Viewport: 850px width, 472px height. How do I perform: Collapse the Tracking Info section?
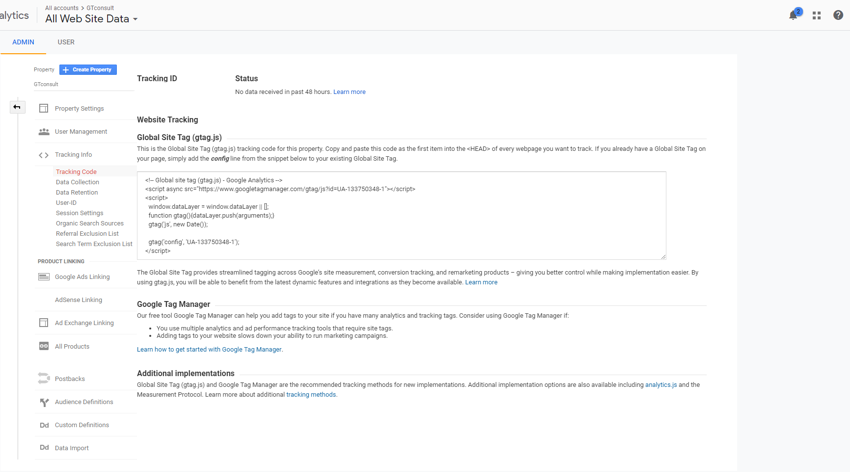[73, 155]
